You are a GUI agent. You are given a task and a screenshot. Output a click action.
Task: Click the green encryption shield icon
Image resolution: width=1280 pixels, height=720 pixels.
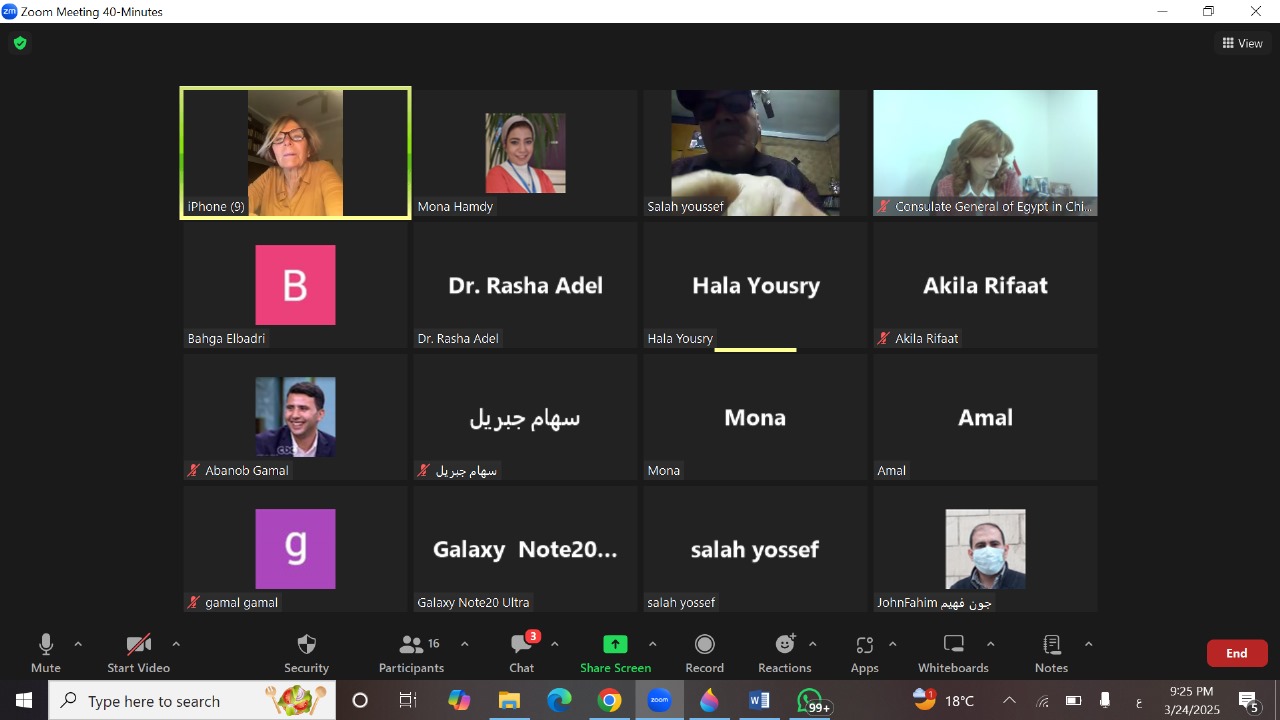[19, 43]
